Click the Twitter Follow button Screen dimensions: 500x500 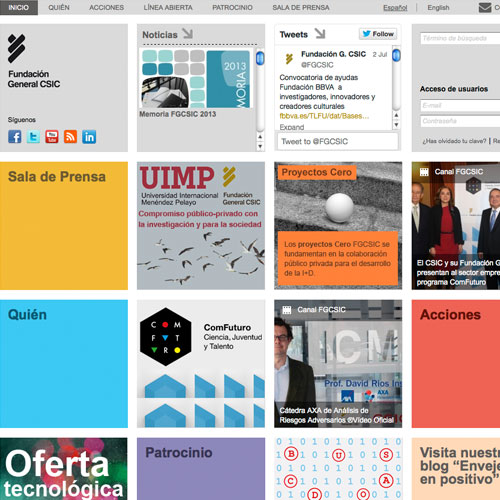point(378,34)
